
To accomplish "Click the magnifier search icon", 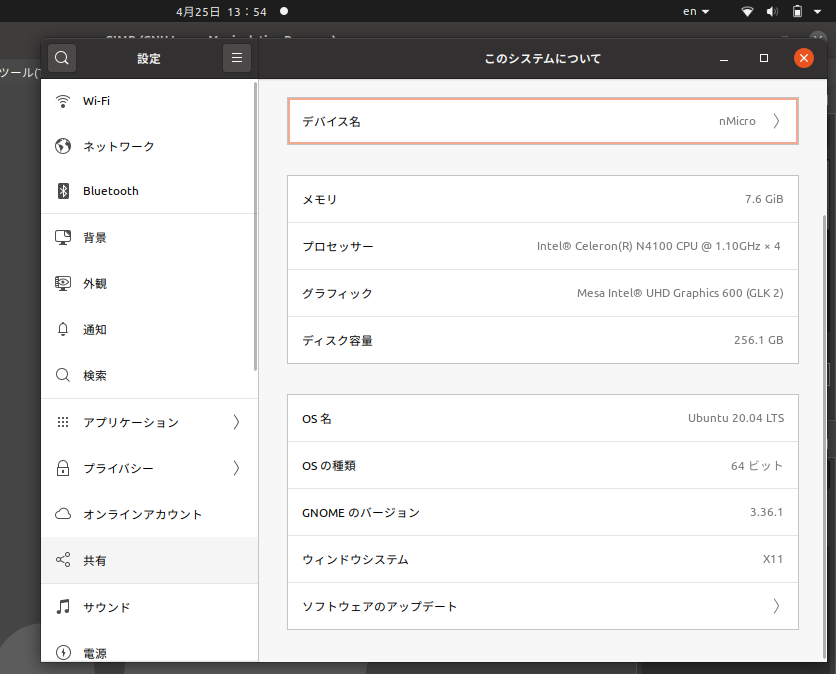I will (x=61, y=57).
